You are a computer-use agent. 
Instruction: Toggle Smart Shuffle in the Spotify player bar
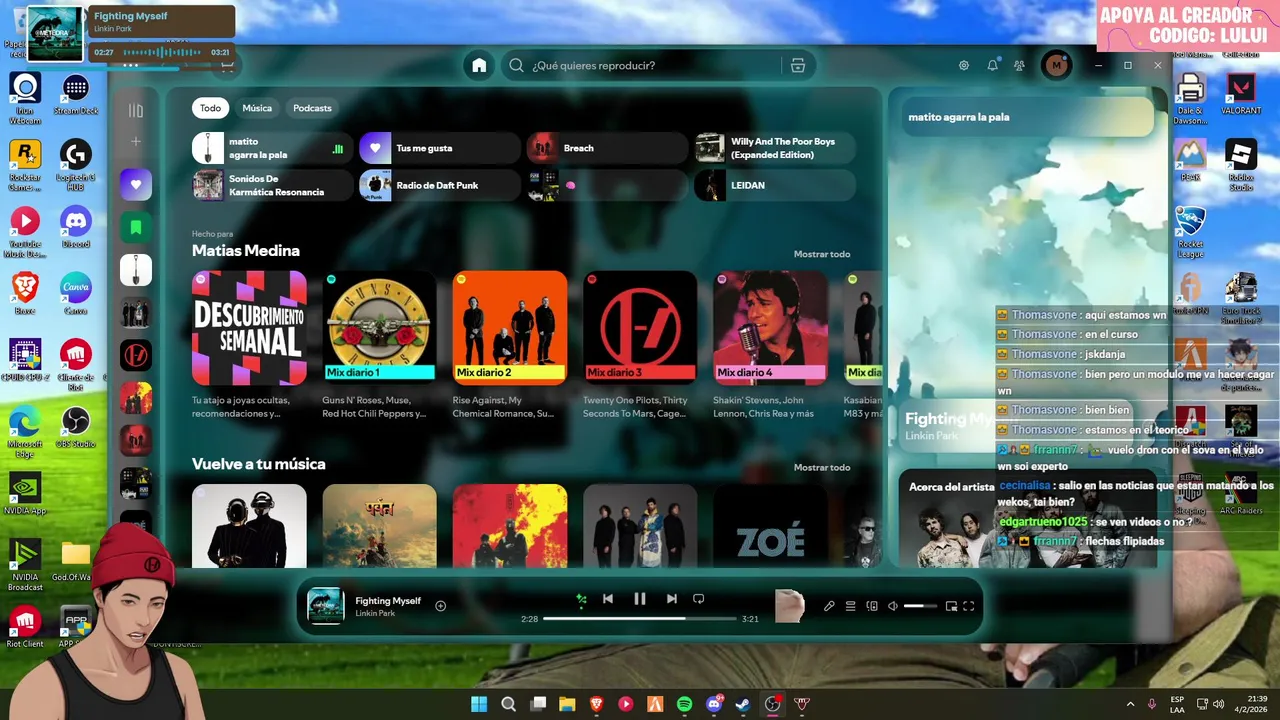581,599
